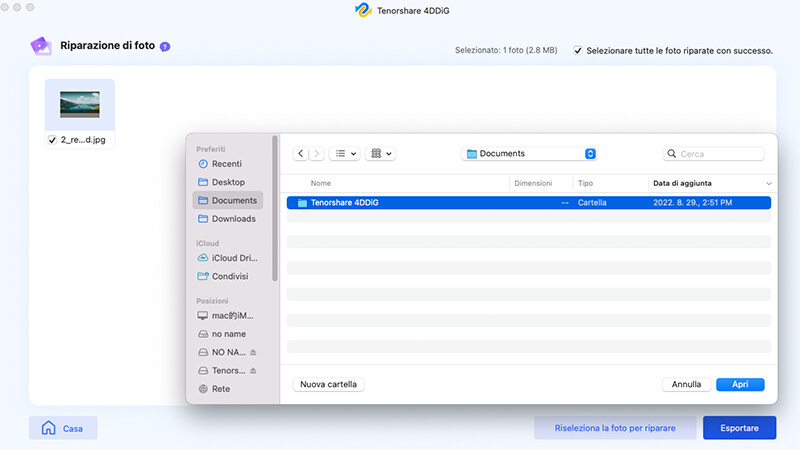Click the Riparazione di foto photo icon

pyautogui.click(x=41, y=46)
